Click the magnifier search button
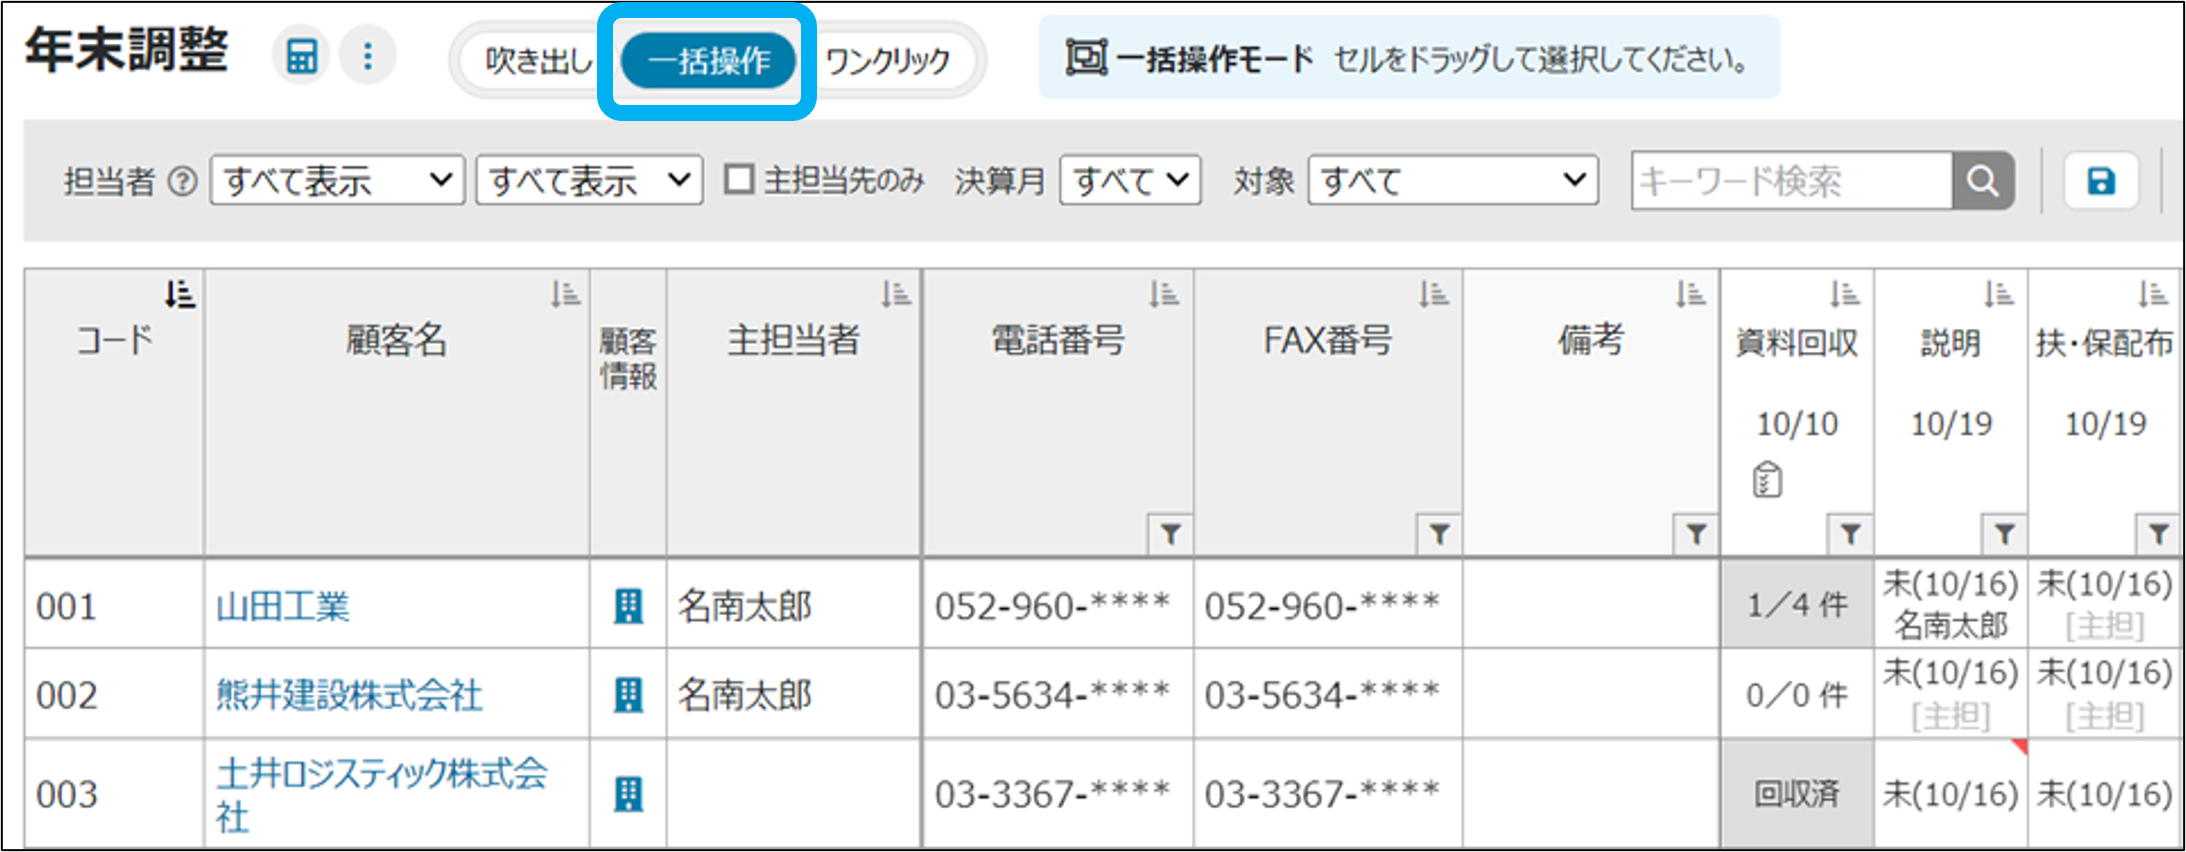 (1982, 181)
